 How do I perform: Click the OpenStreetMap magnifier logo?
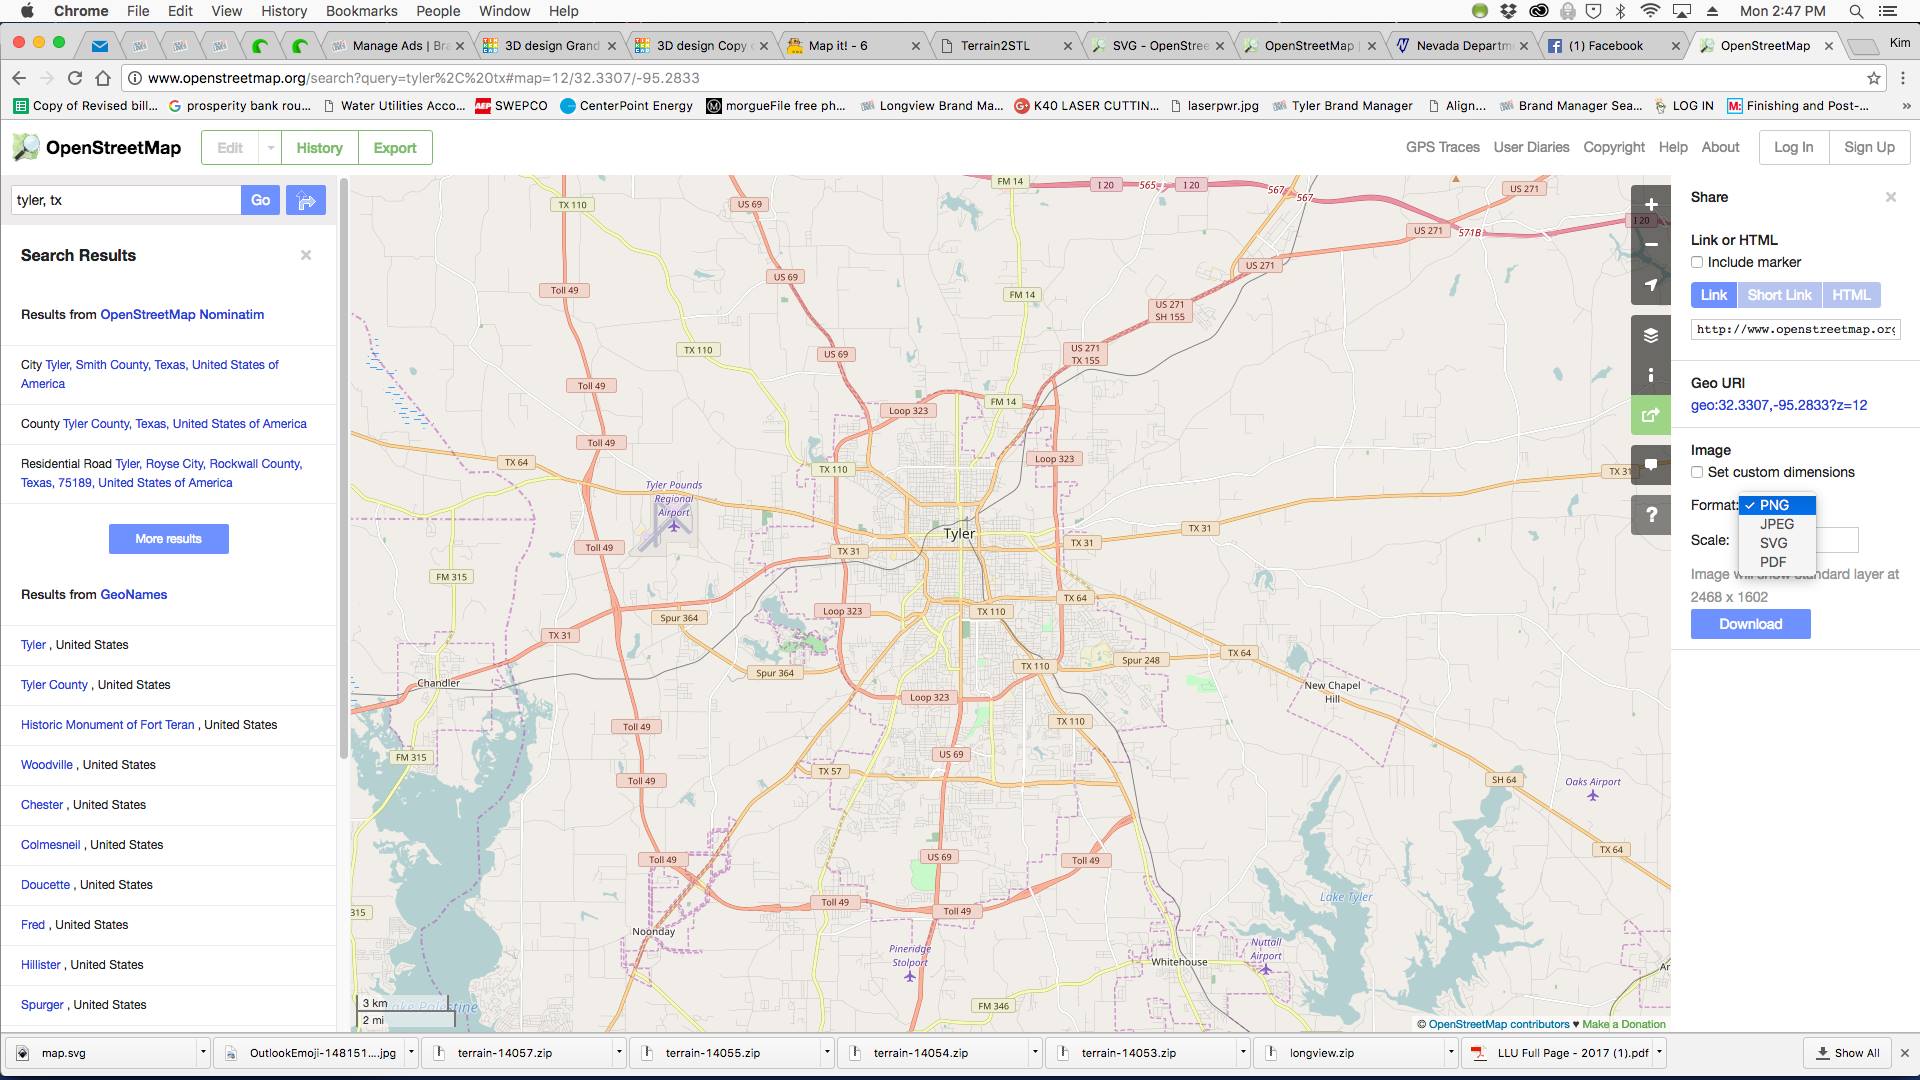pos(26,148)
